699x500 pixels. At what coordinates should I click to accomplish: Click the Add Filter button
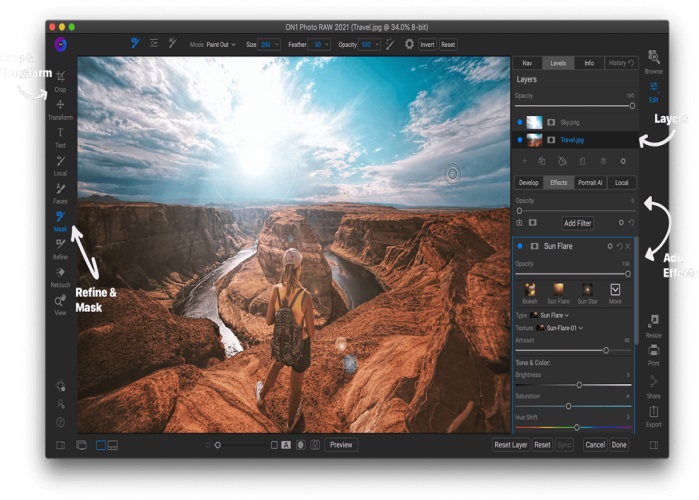coord(577,223)
